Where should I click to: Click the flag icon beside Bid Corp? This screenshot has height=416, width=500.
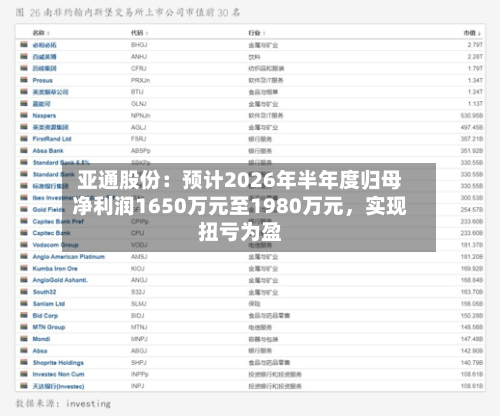point(24,315)
